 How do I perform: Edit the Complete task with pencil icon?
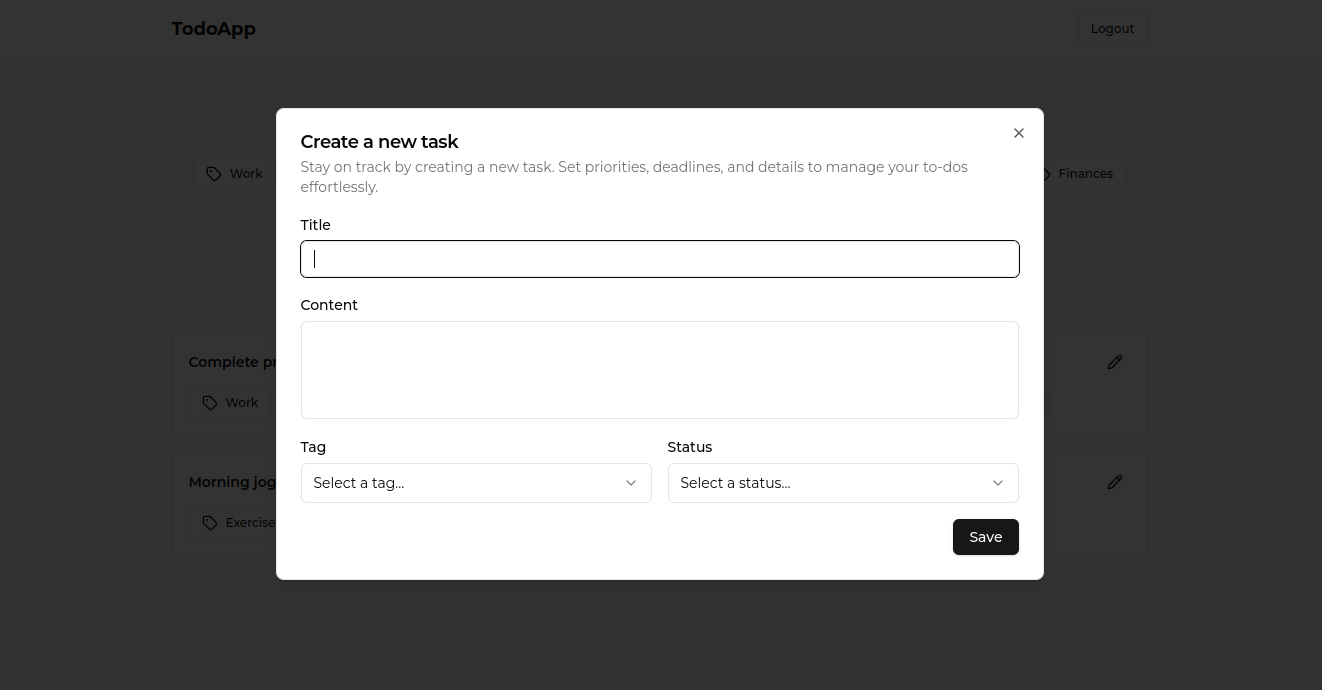1115,362
